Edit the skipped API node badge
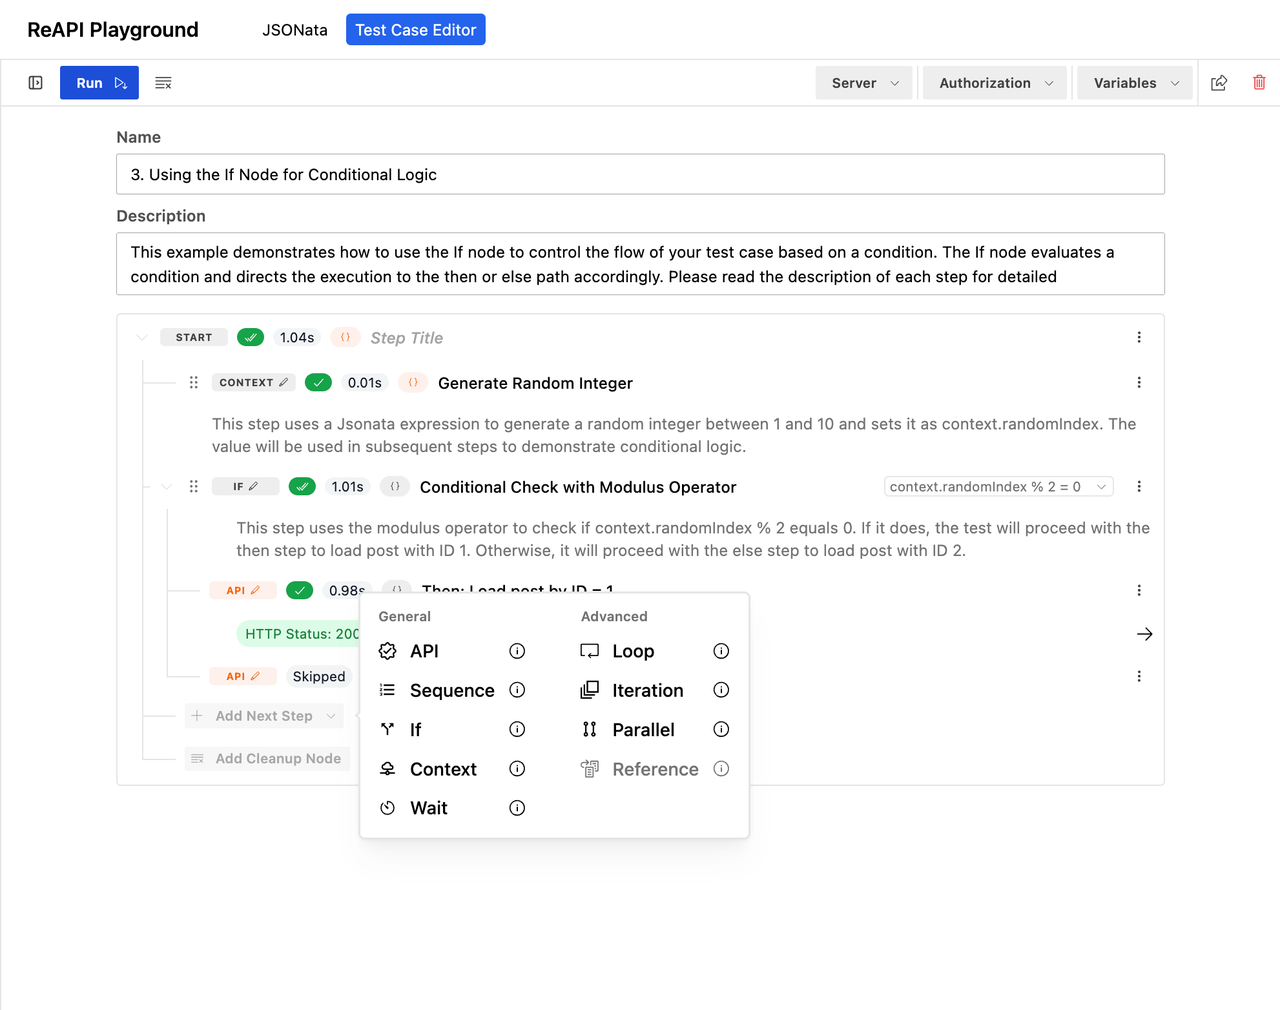Viewport: 1280px width, 1010px height. coord(243,677)
